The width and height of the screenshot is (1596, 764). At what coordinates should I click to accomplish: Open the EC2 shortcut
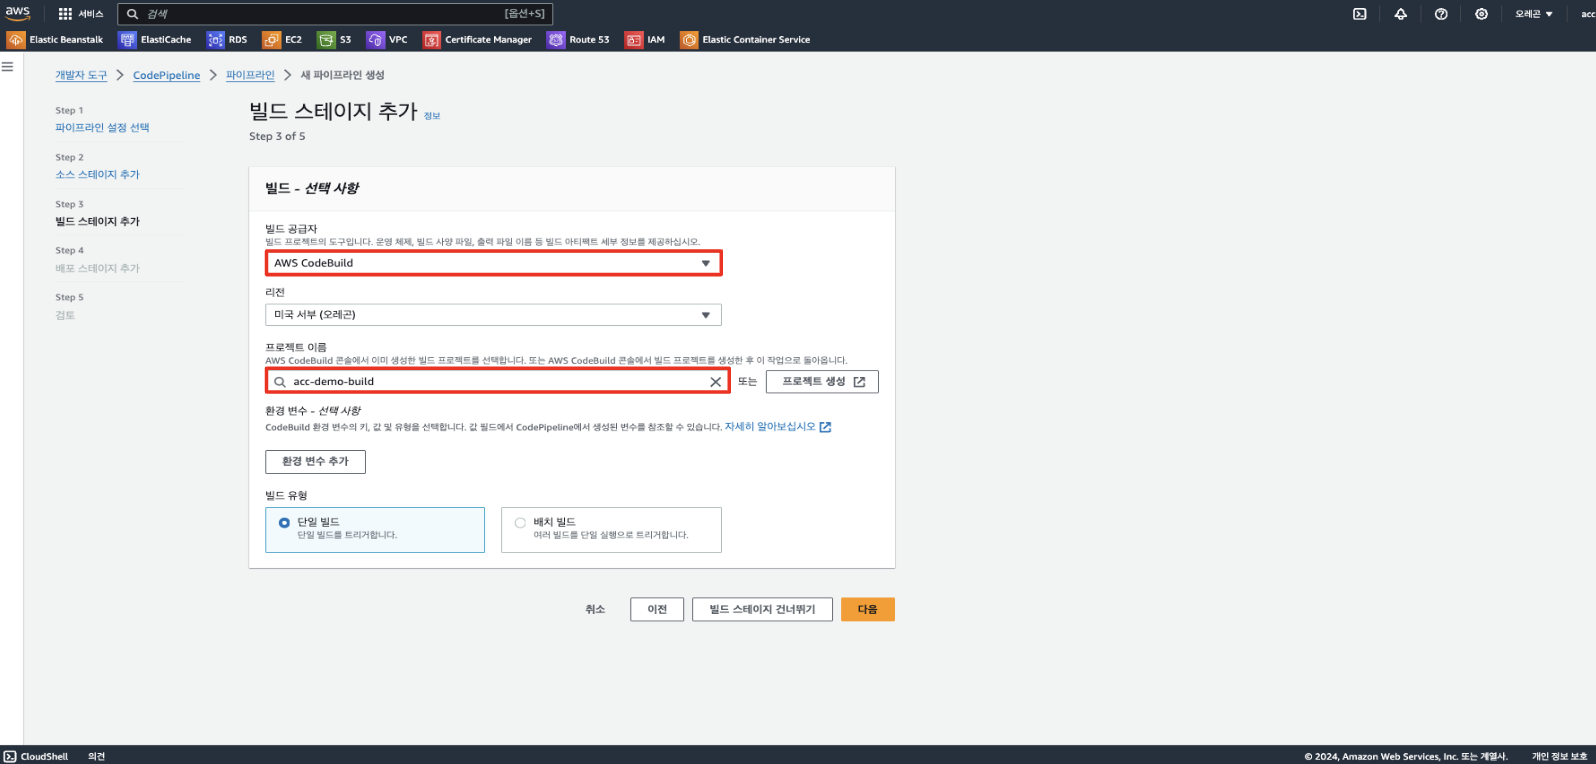282,40
